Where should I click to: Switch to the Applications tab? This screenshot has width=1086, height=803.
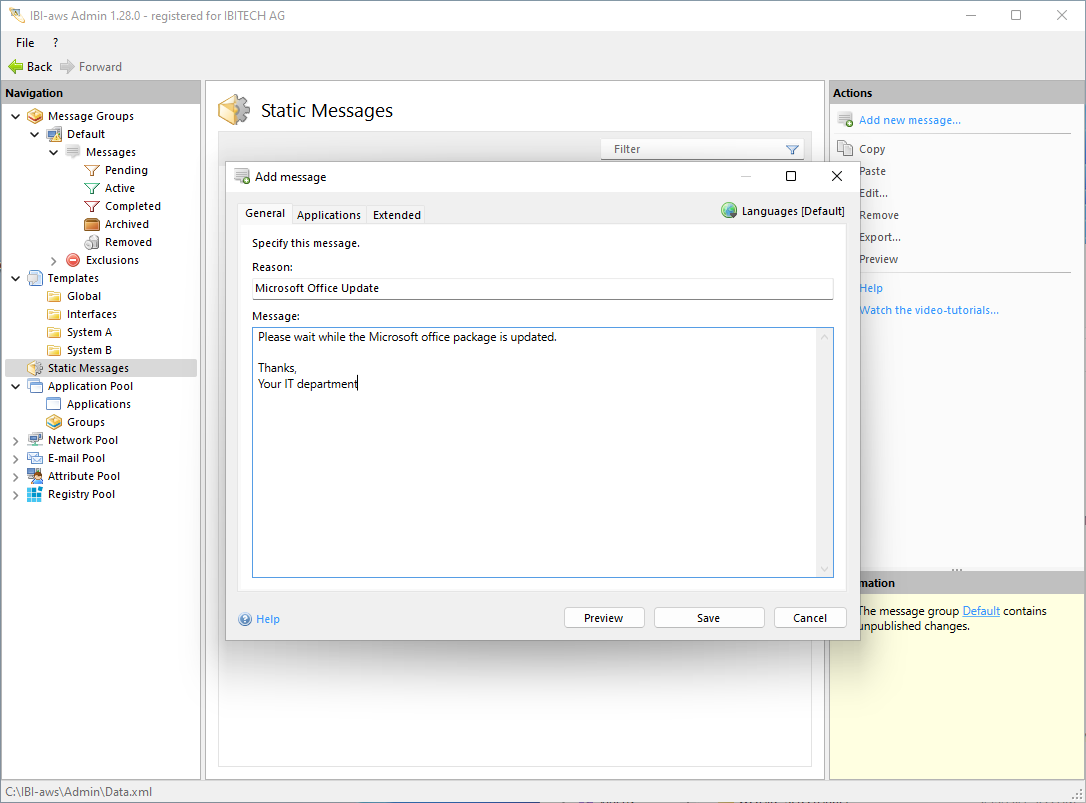click(x=328, y=215)
